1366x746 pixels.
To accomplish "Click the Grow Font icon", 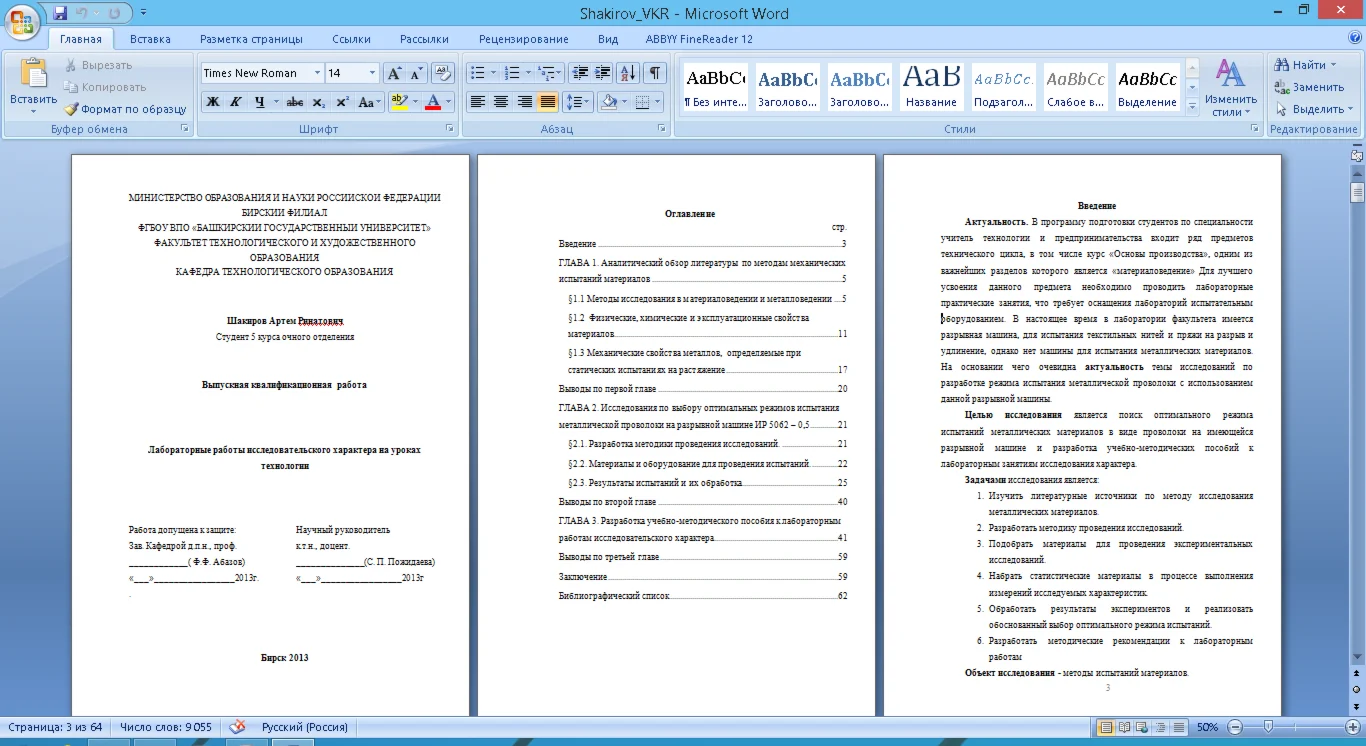I will pyautogui.click(x=394, y=73).
